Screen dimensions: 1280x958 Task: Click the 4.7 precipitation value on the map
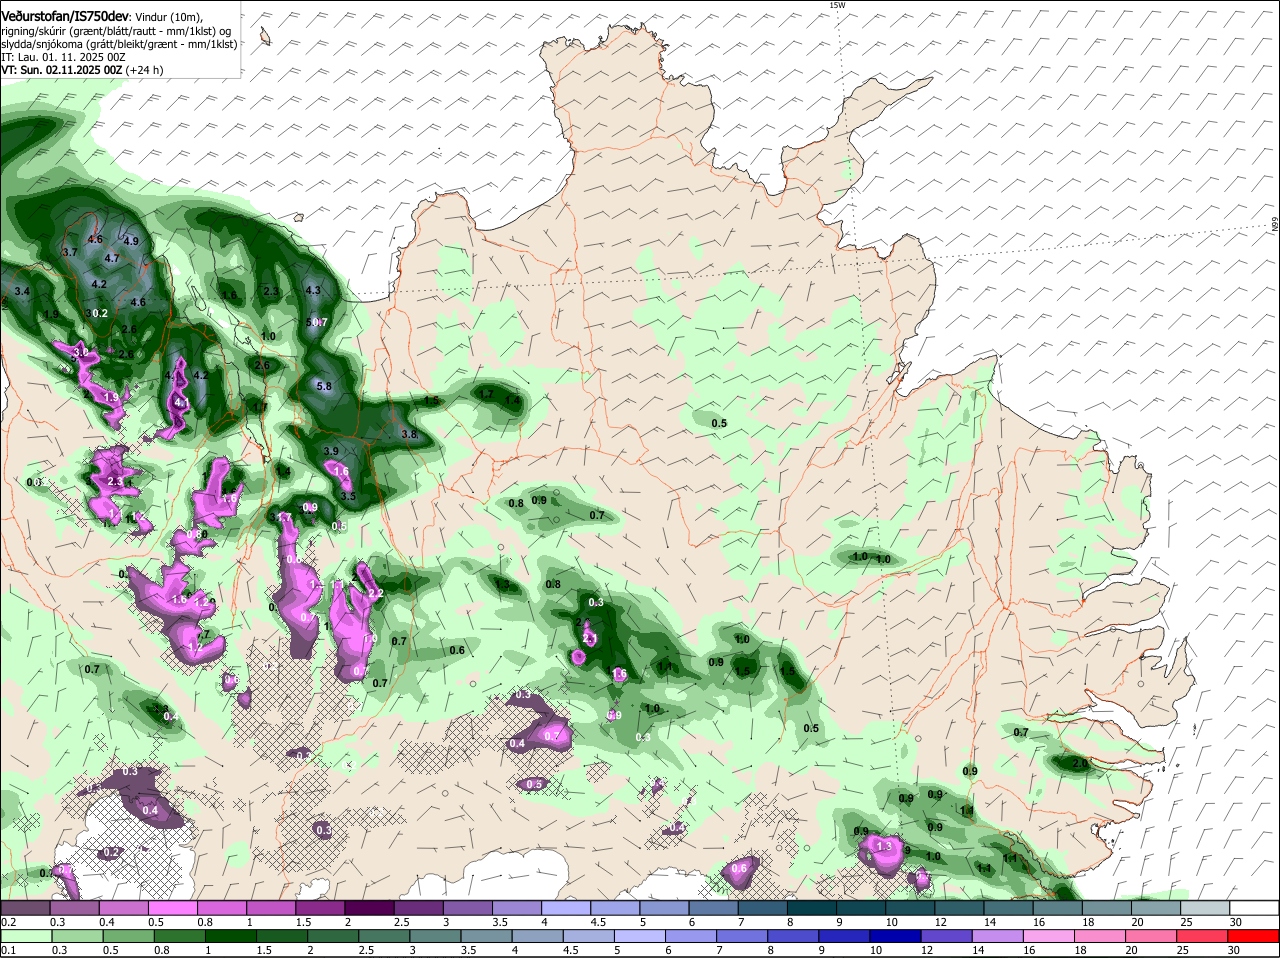click(112, 258)
